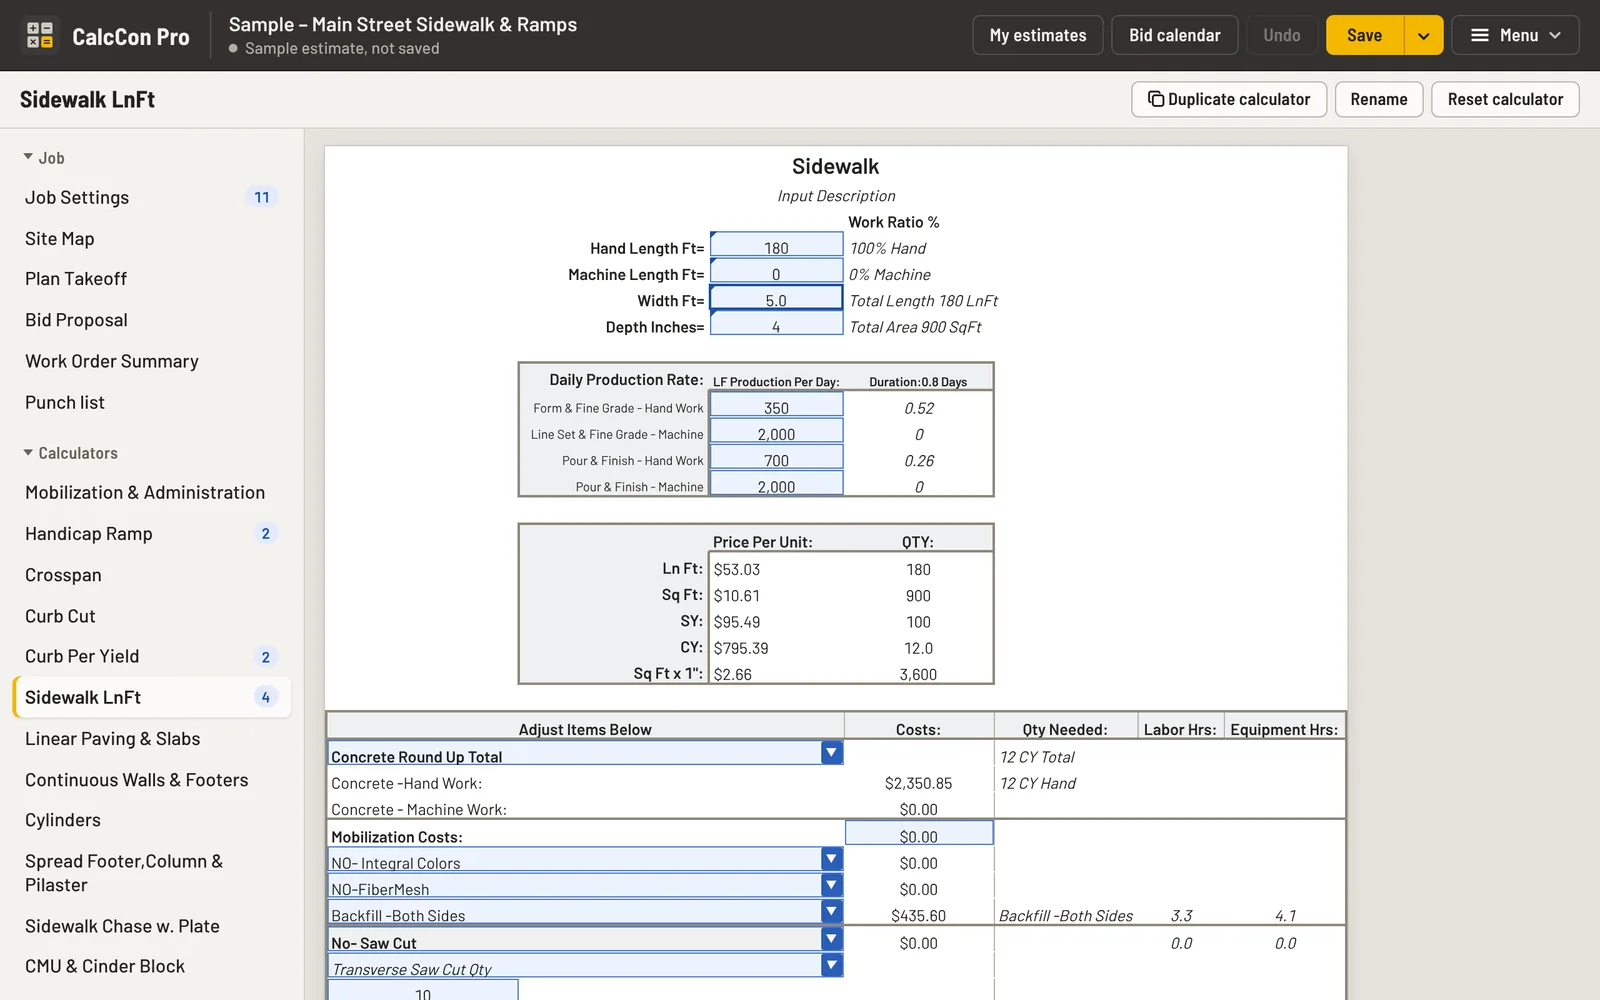This screenshot has height=1000, width=1600.
Task: Click the Hand Length Ft input field
Action: pos(776,246)
